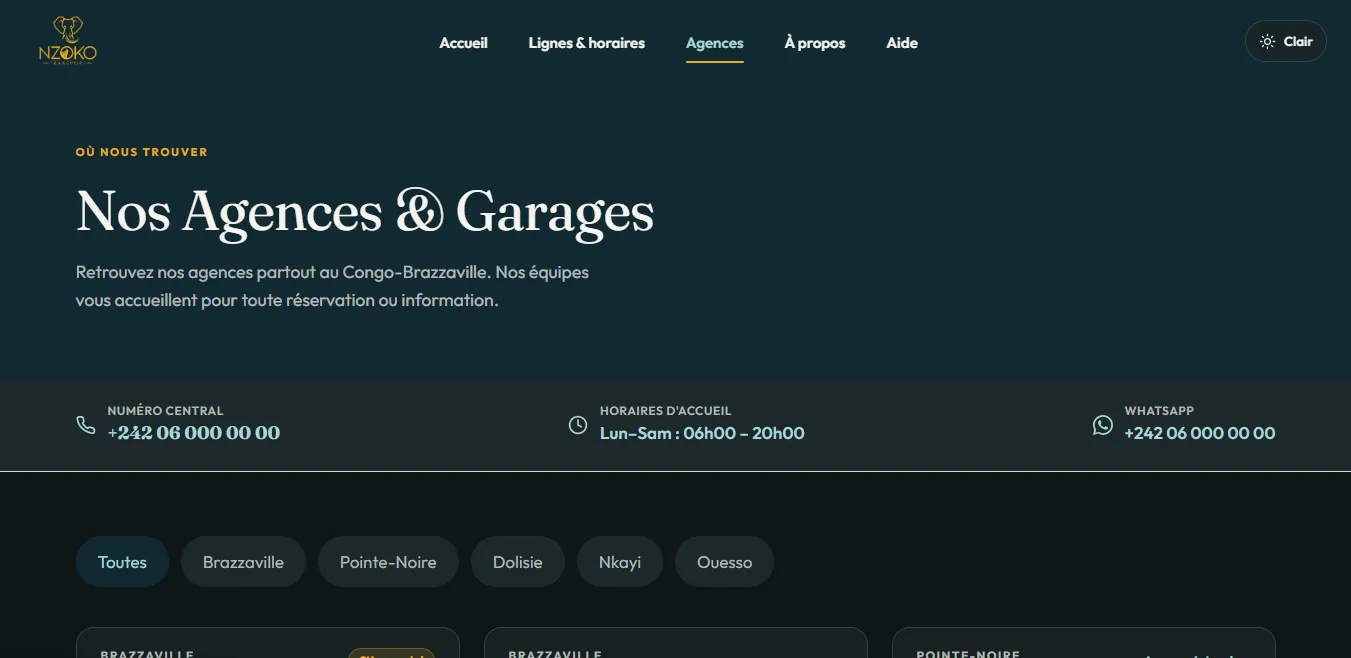Screen dimensions: 1351x658
Task: Click the Nos Agences & Garages heading
Action: [365, 212]
